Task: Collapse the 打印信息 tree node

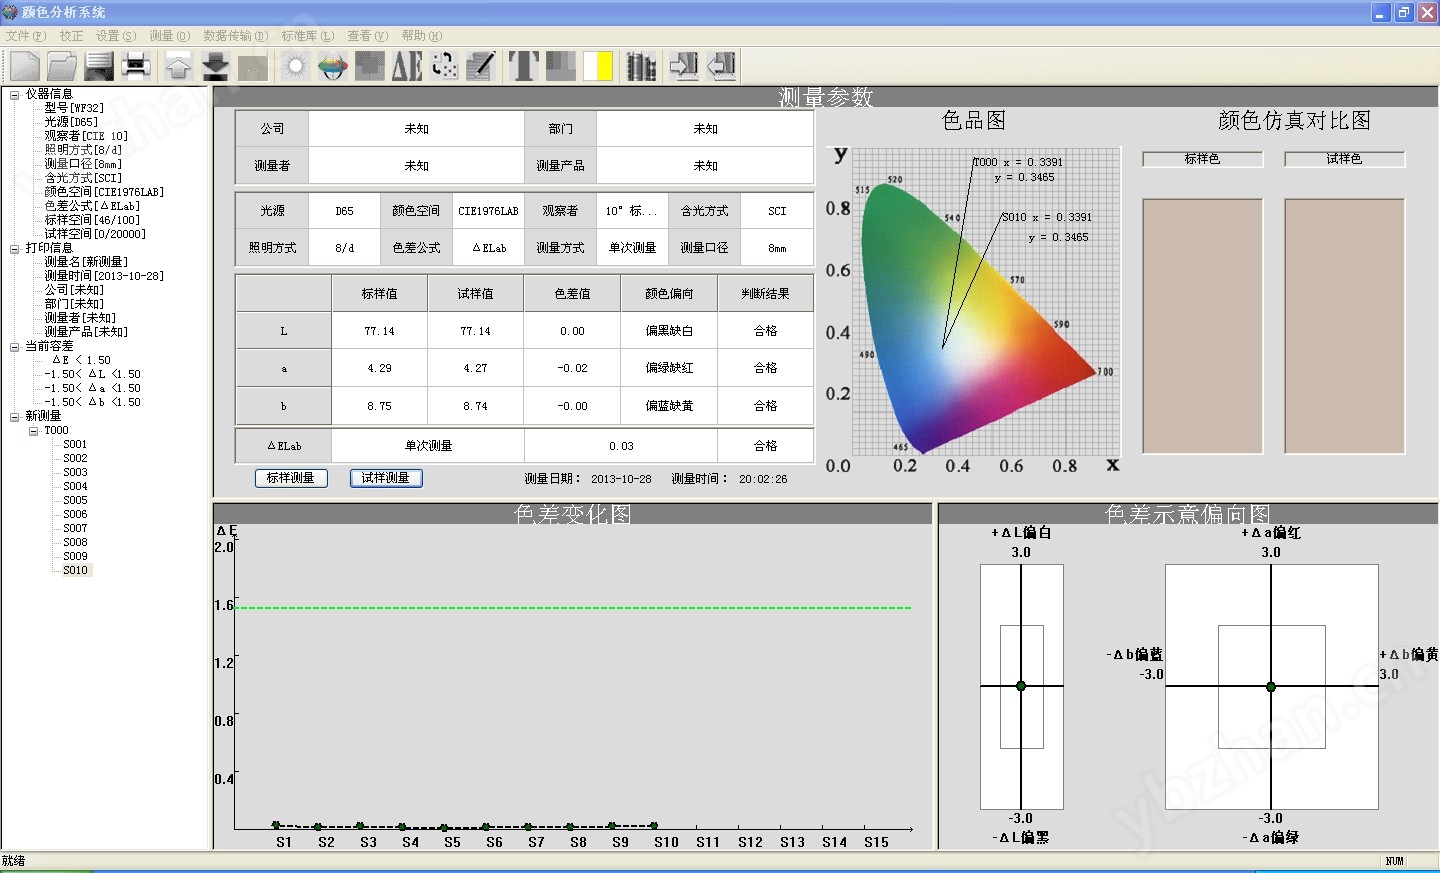Action: coord(15,248)
